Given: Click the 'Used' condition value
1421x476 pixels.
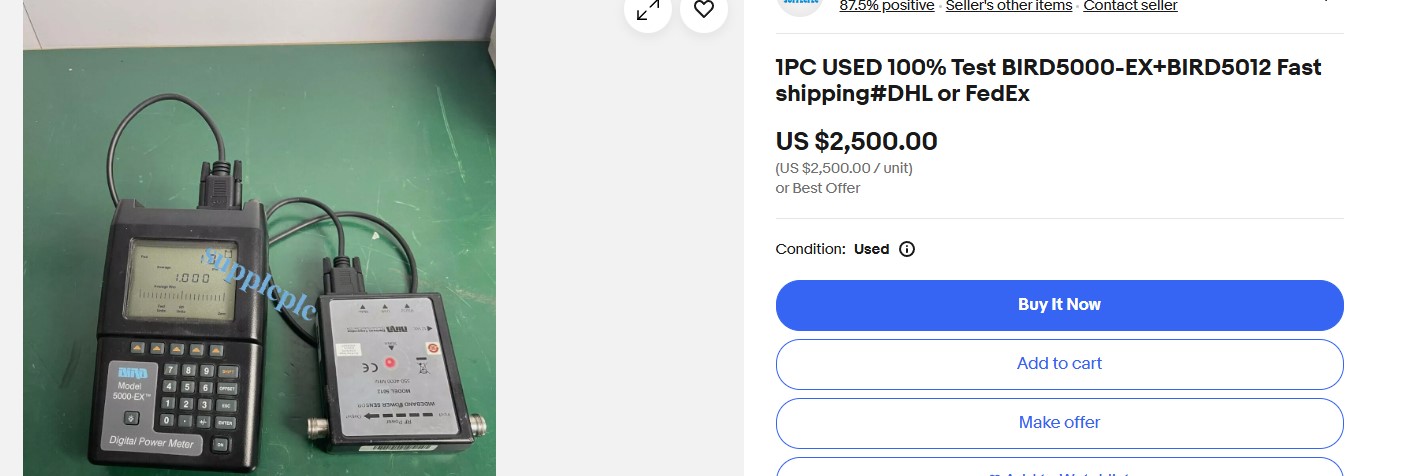Looking at the screenshot, I should (871, 249).
